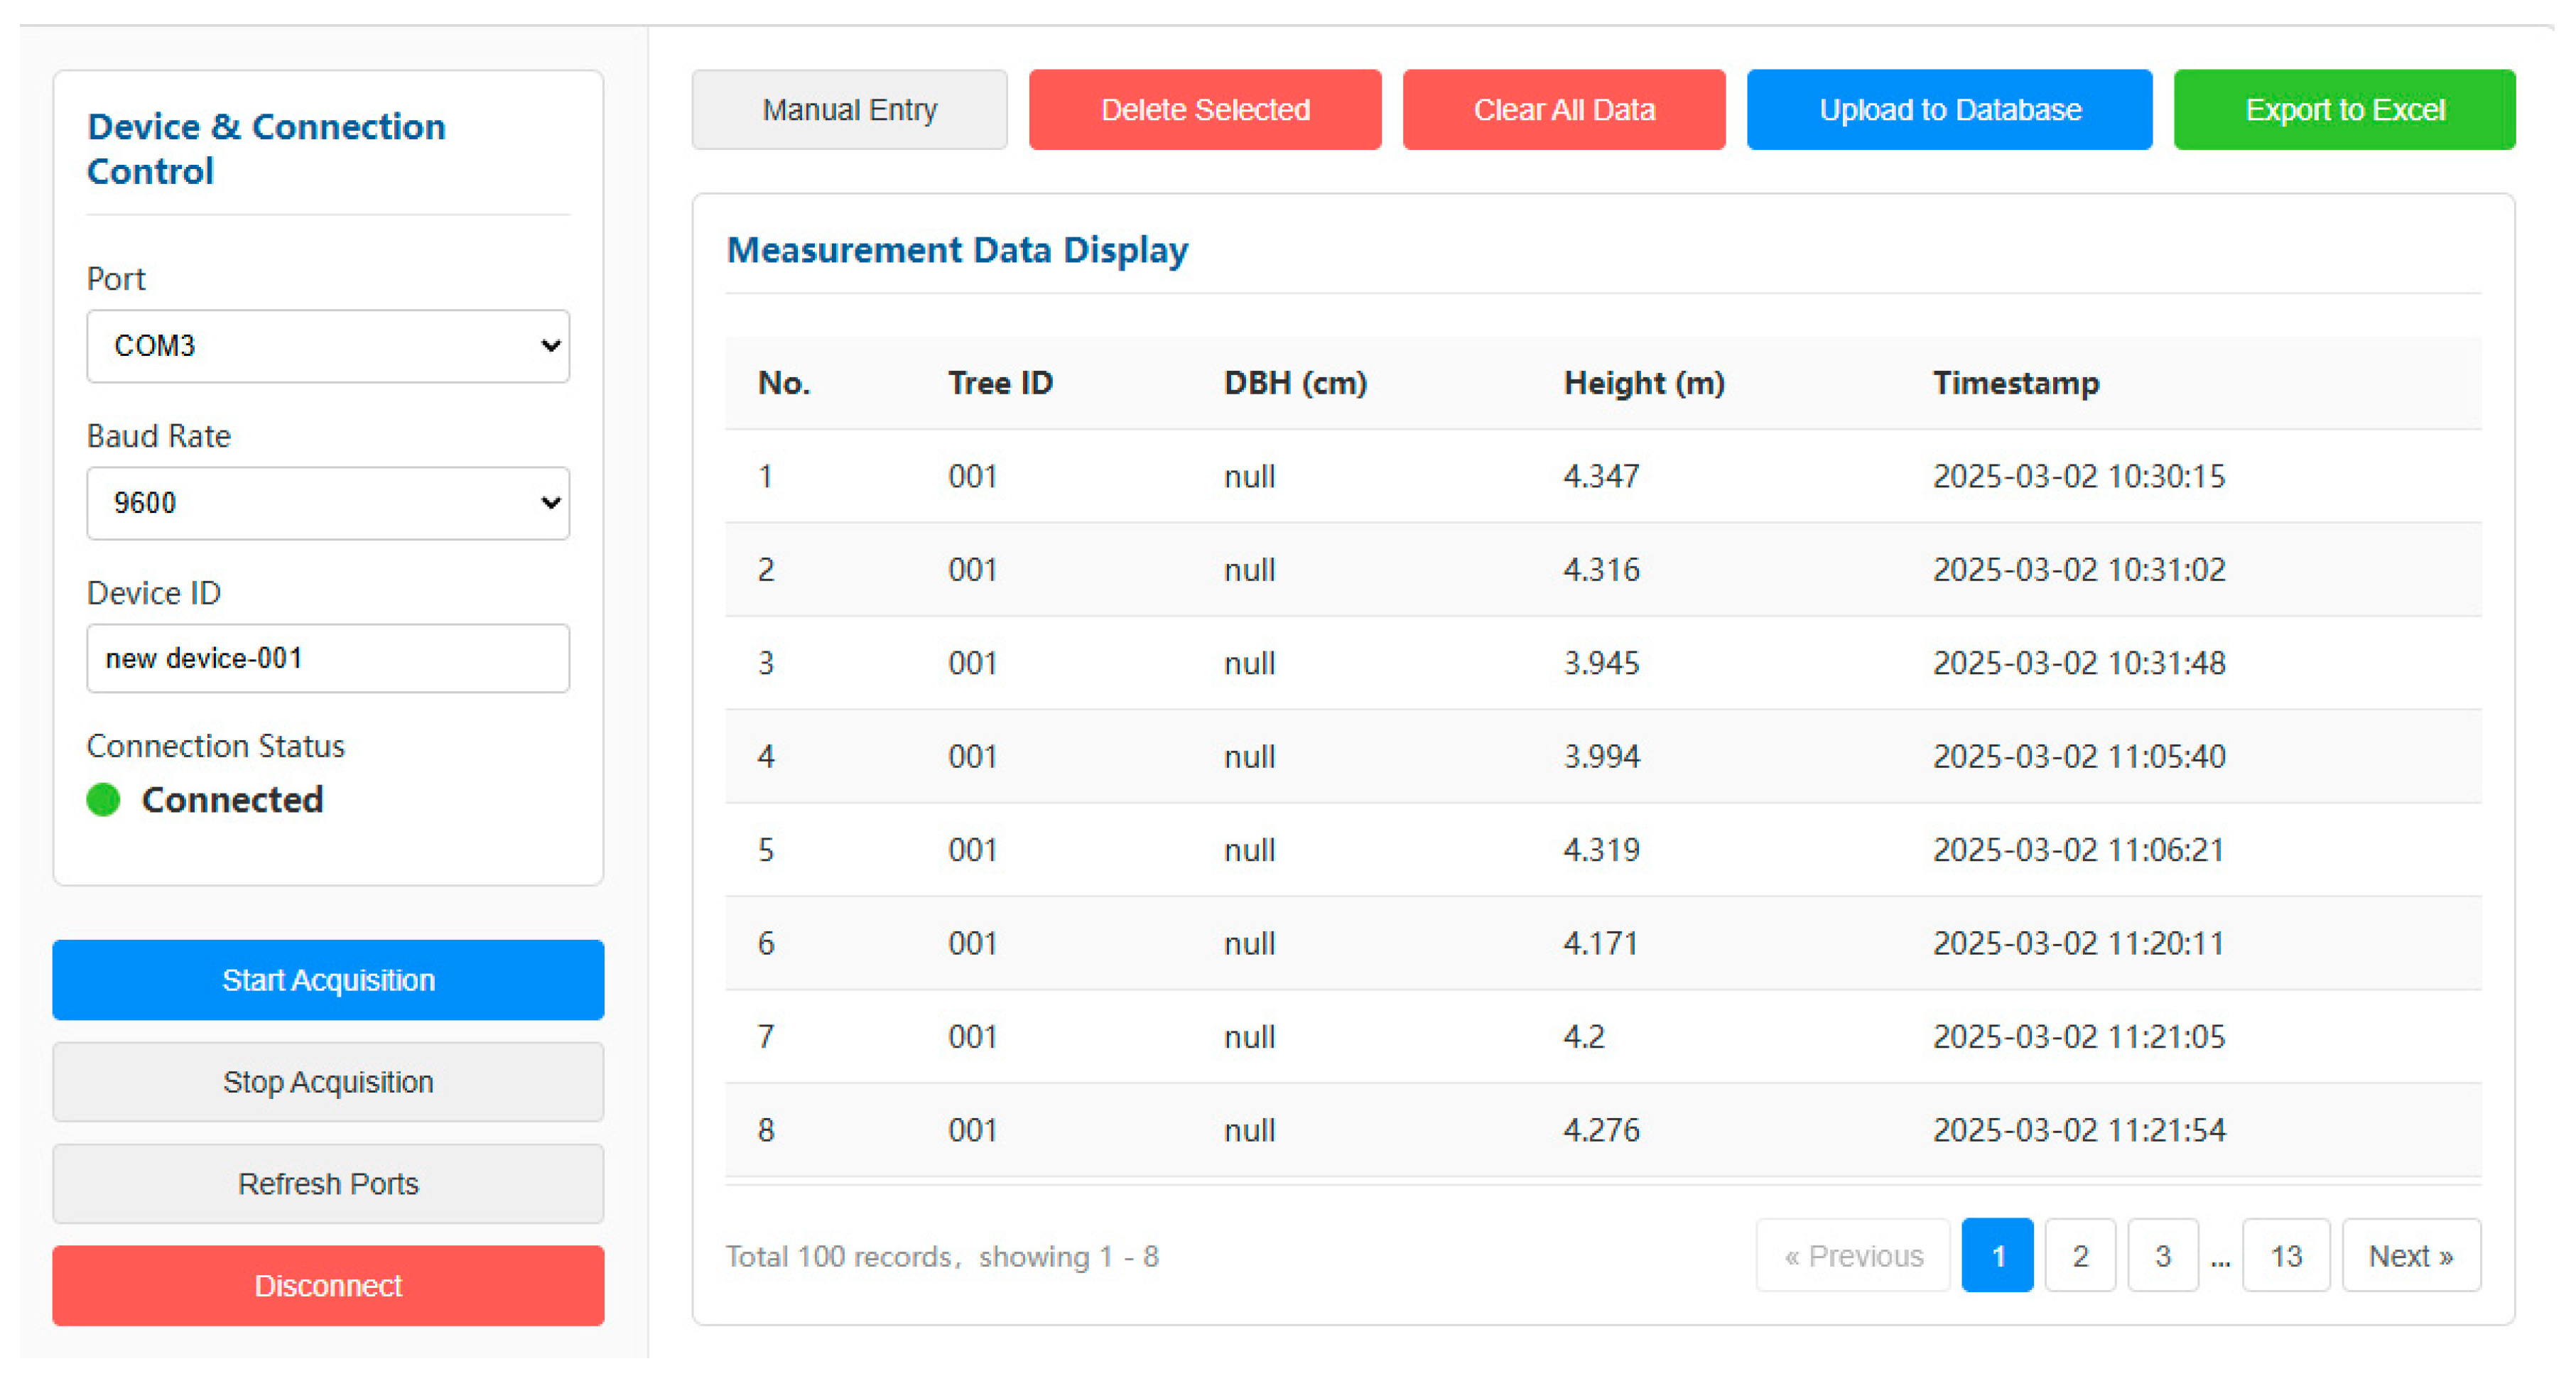Disconnect the device

[328, 1286]
